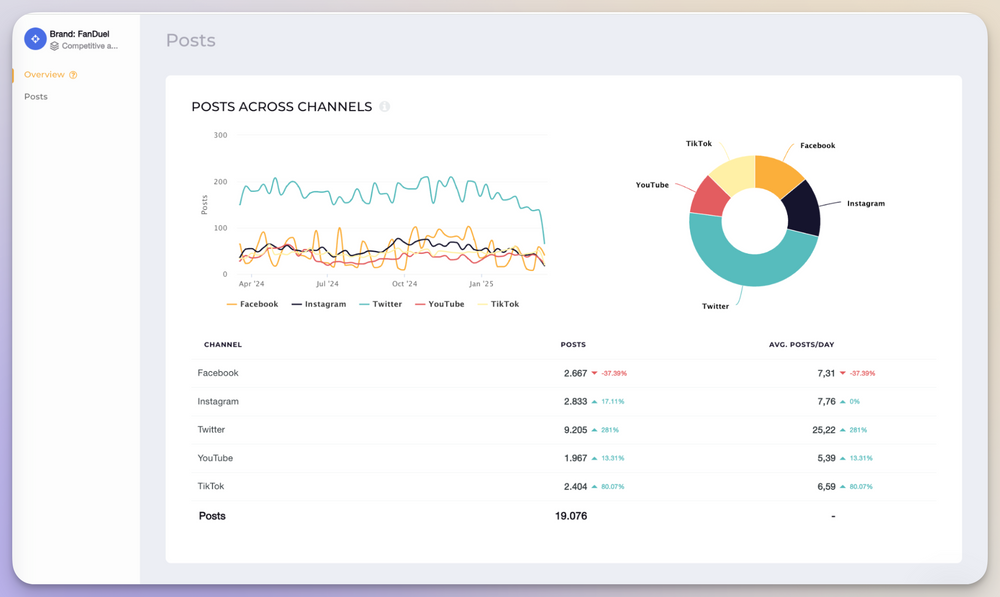Viewport: 1000px width, 597px height.
Task: Open the YouTube channel row in the table
Action: tap(214, 458)
